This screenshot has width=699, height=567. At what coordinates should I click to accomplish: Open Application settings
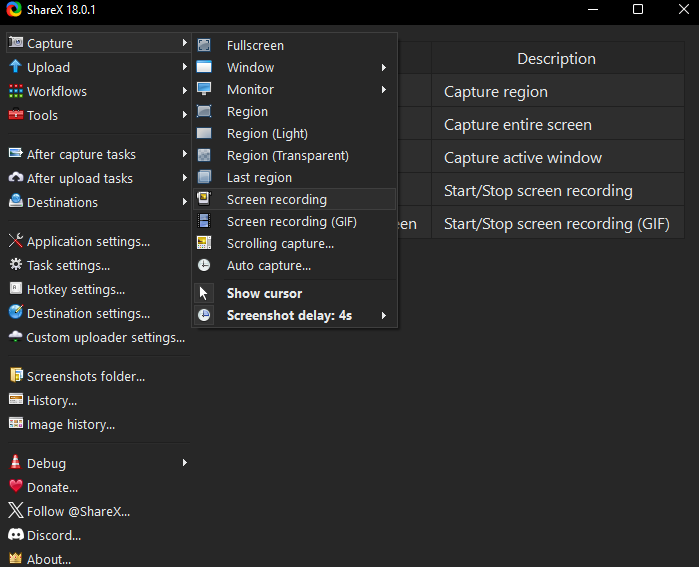[88, 241]
